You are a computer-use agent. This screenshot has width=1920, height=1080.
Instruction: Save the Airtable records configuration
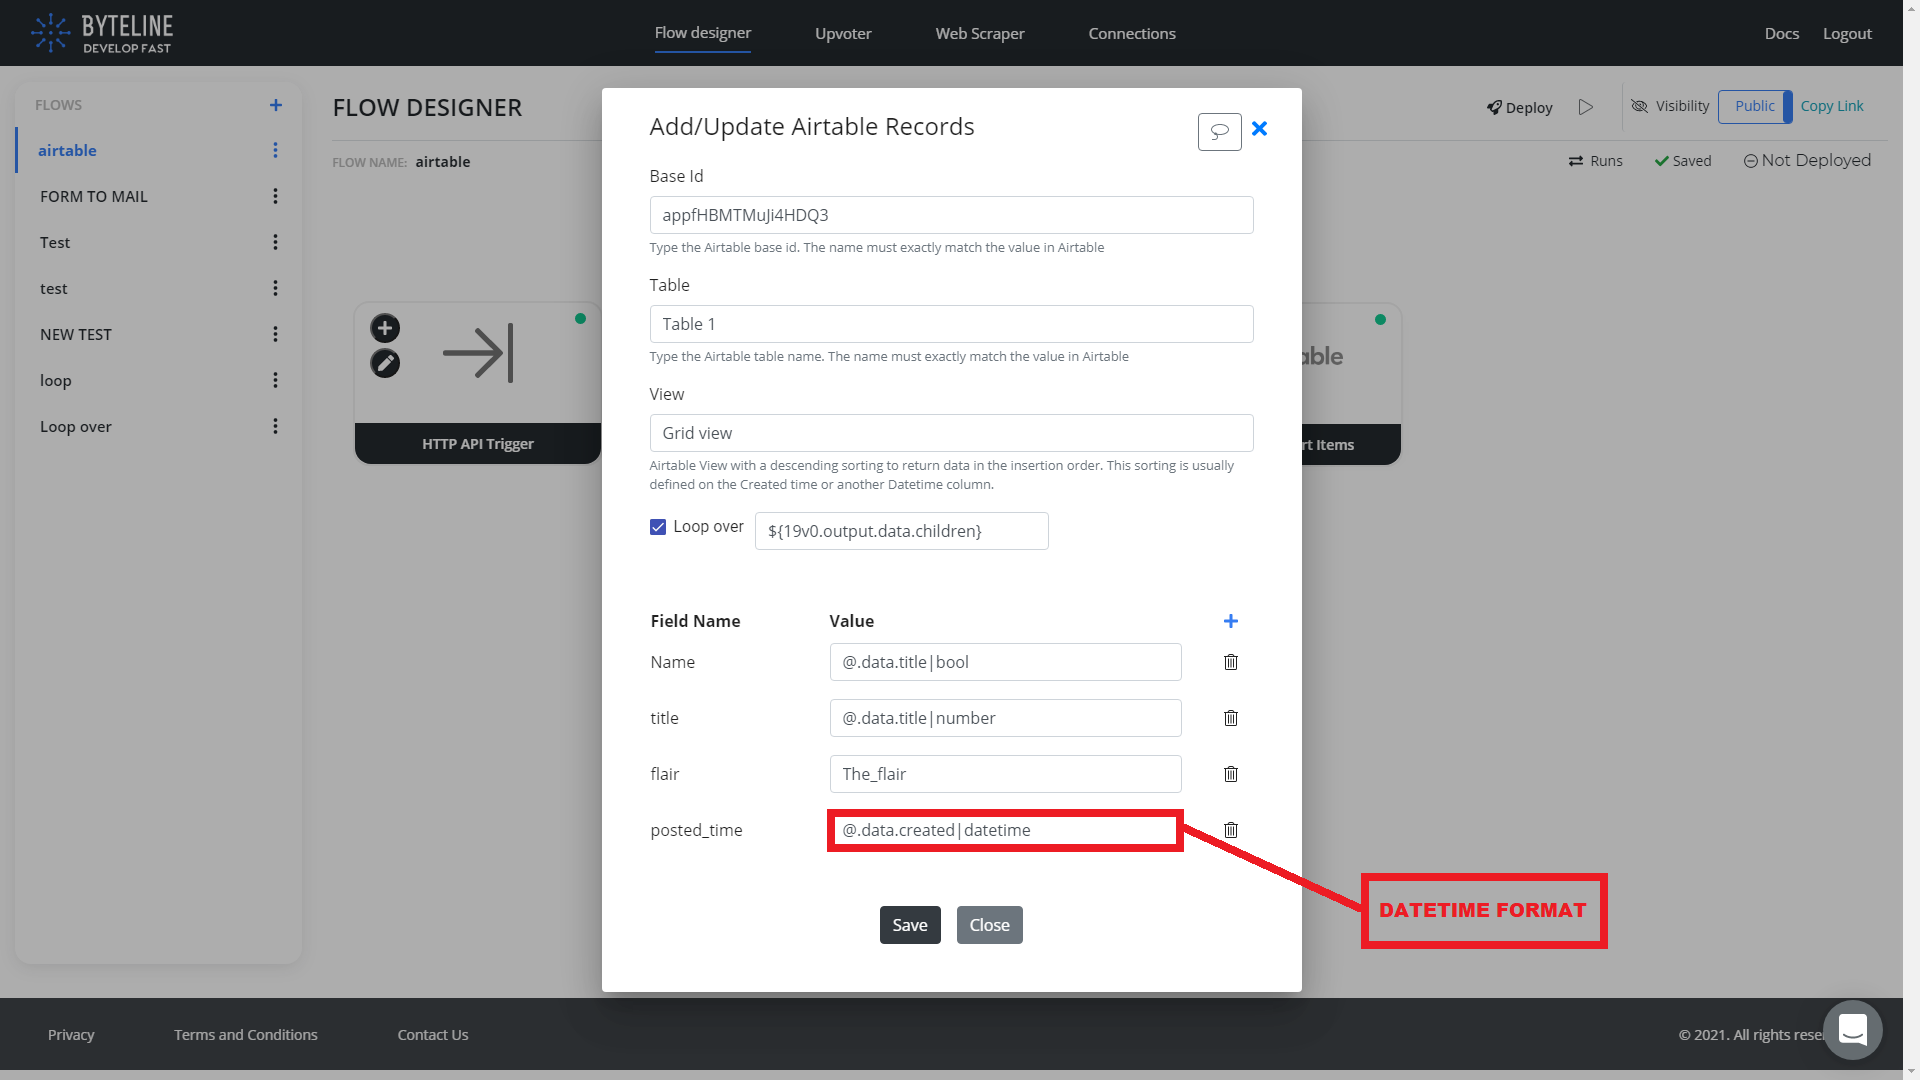pos(910,925)
